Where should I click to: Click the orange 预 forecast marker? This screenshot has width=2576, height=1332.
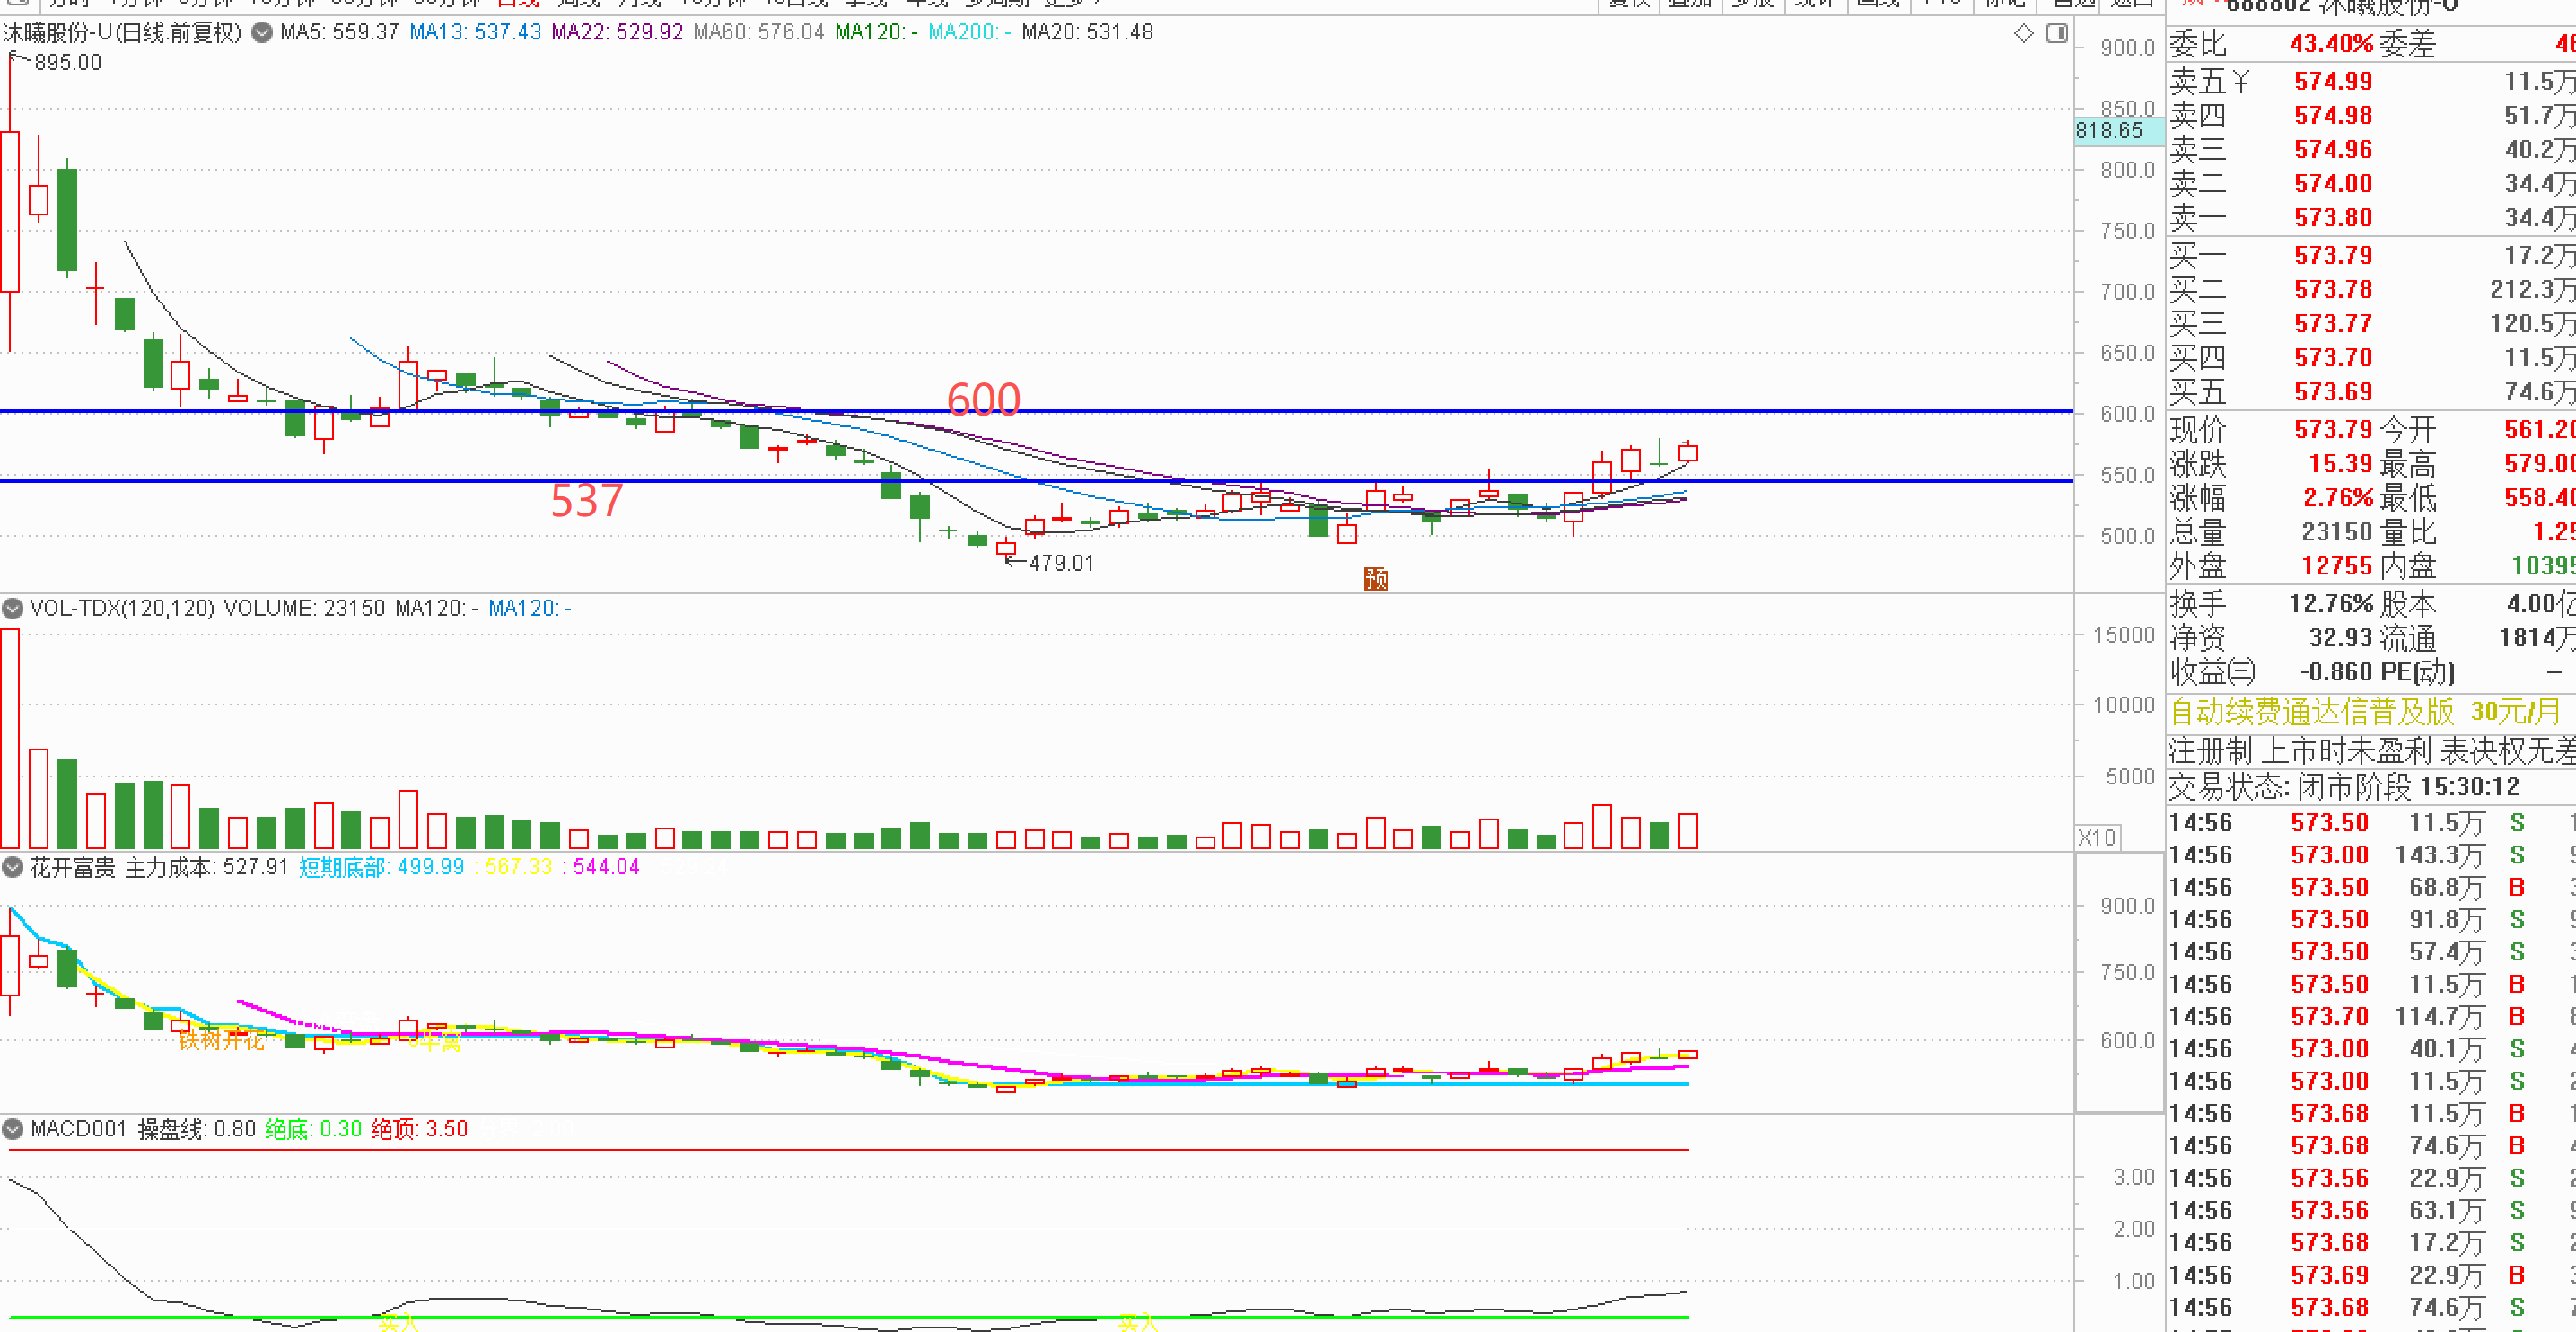point(1375,579)
